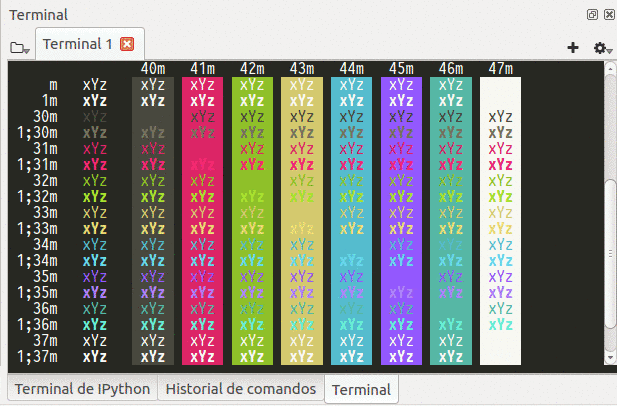Click the magenta 41m color column

(x=202, y=220)
